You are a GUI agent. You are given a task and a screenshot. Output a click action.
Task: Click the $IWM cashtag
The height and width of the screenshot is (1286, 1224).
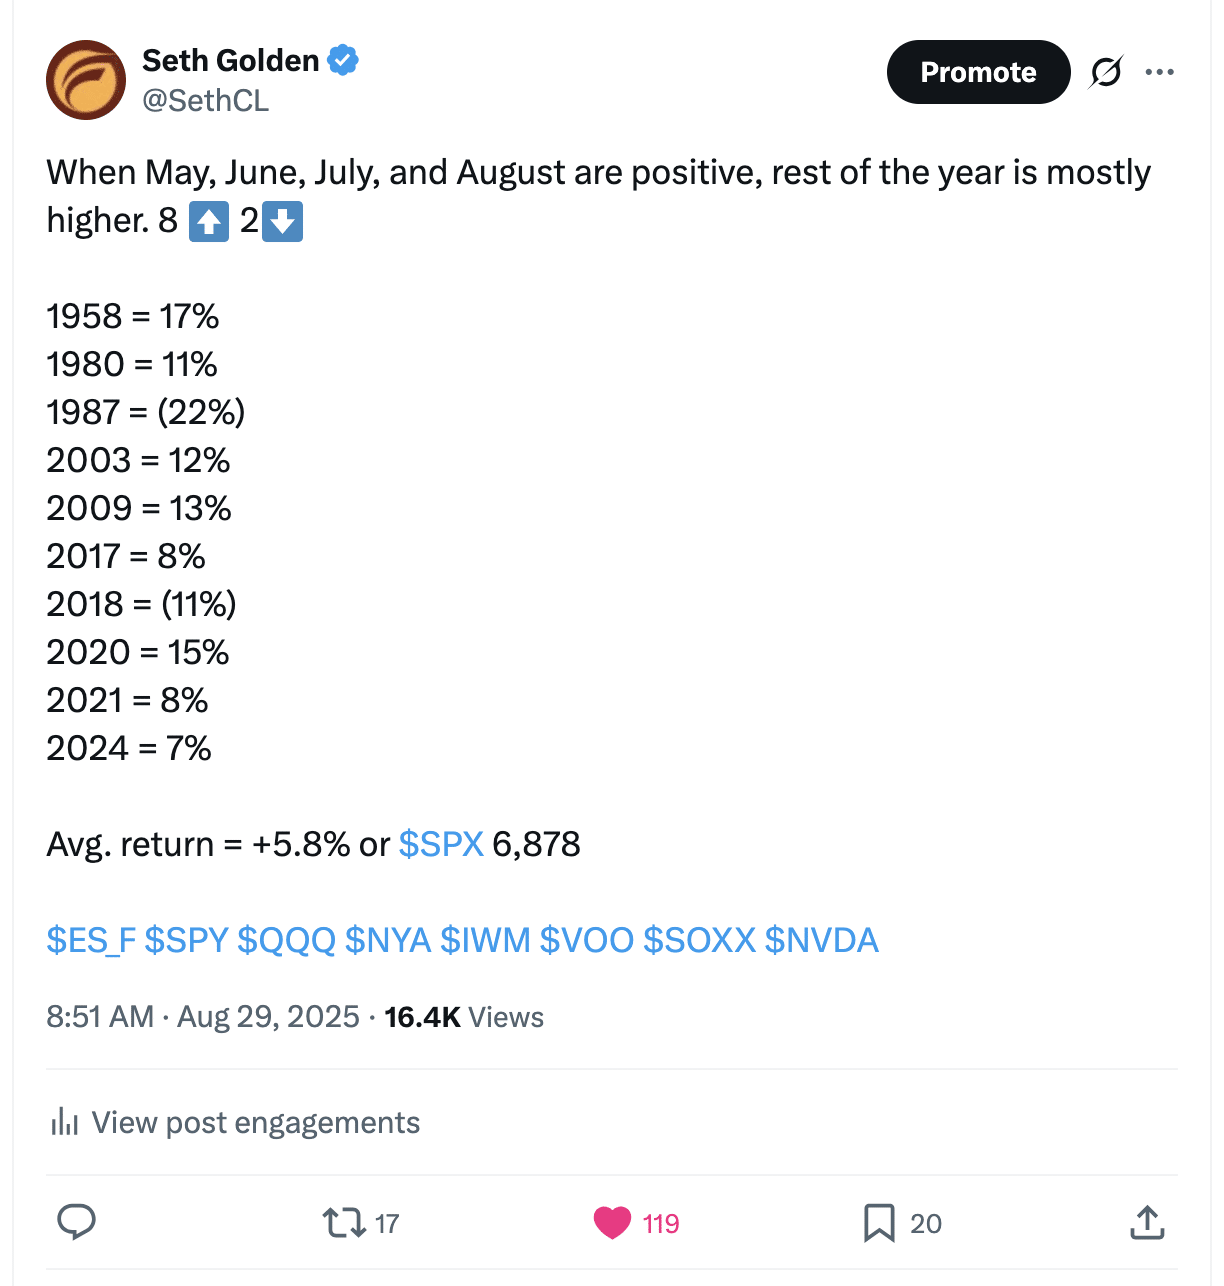(x=485, y=940)
